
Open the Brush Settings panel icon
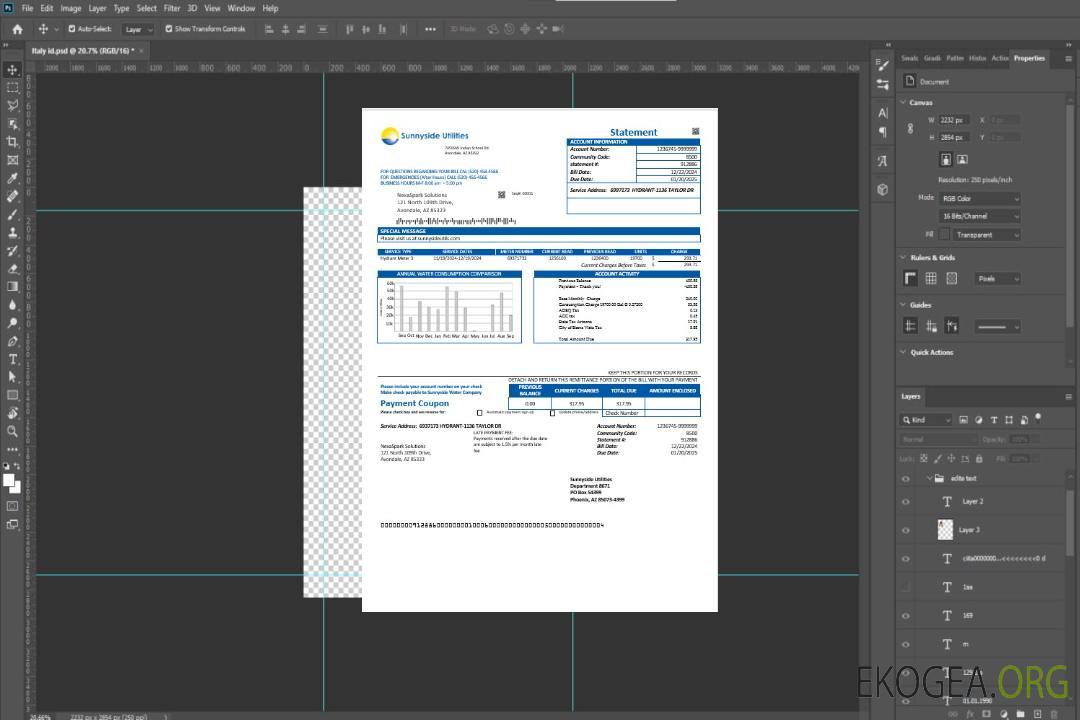(x=883, y=65)
